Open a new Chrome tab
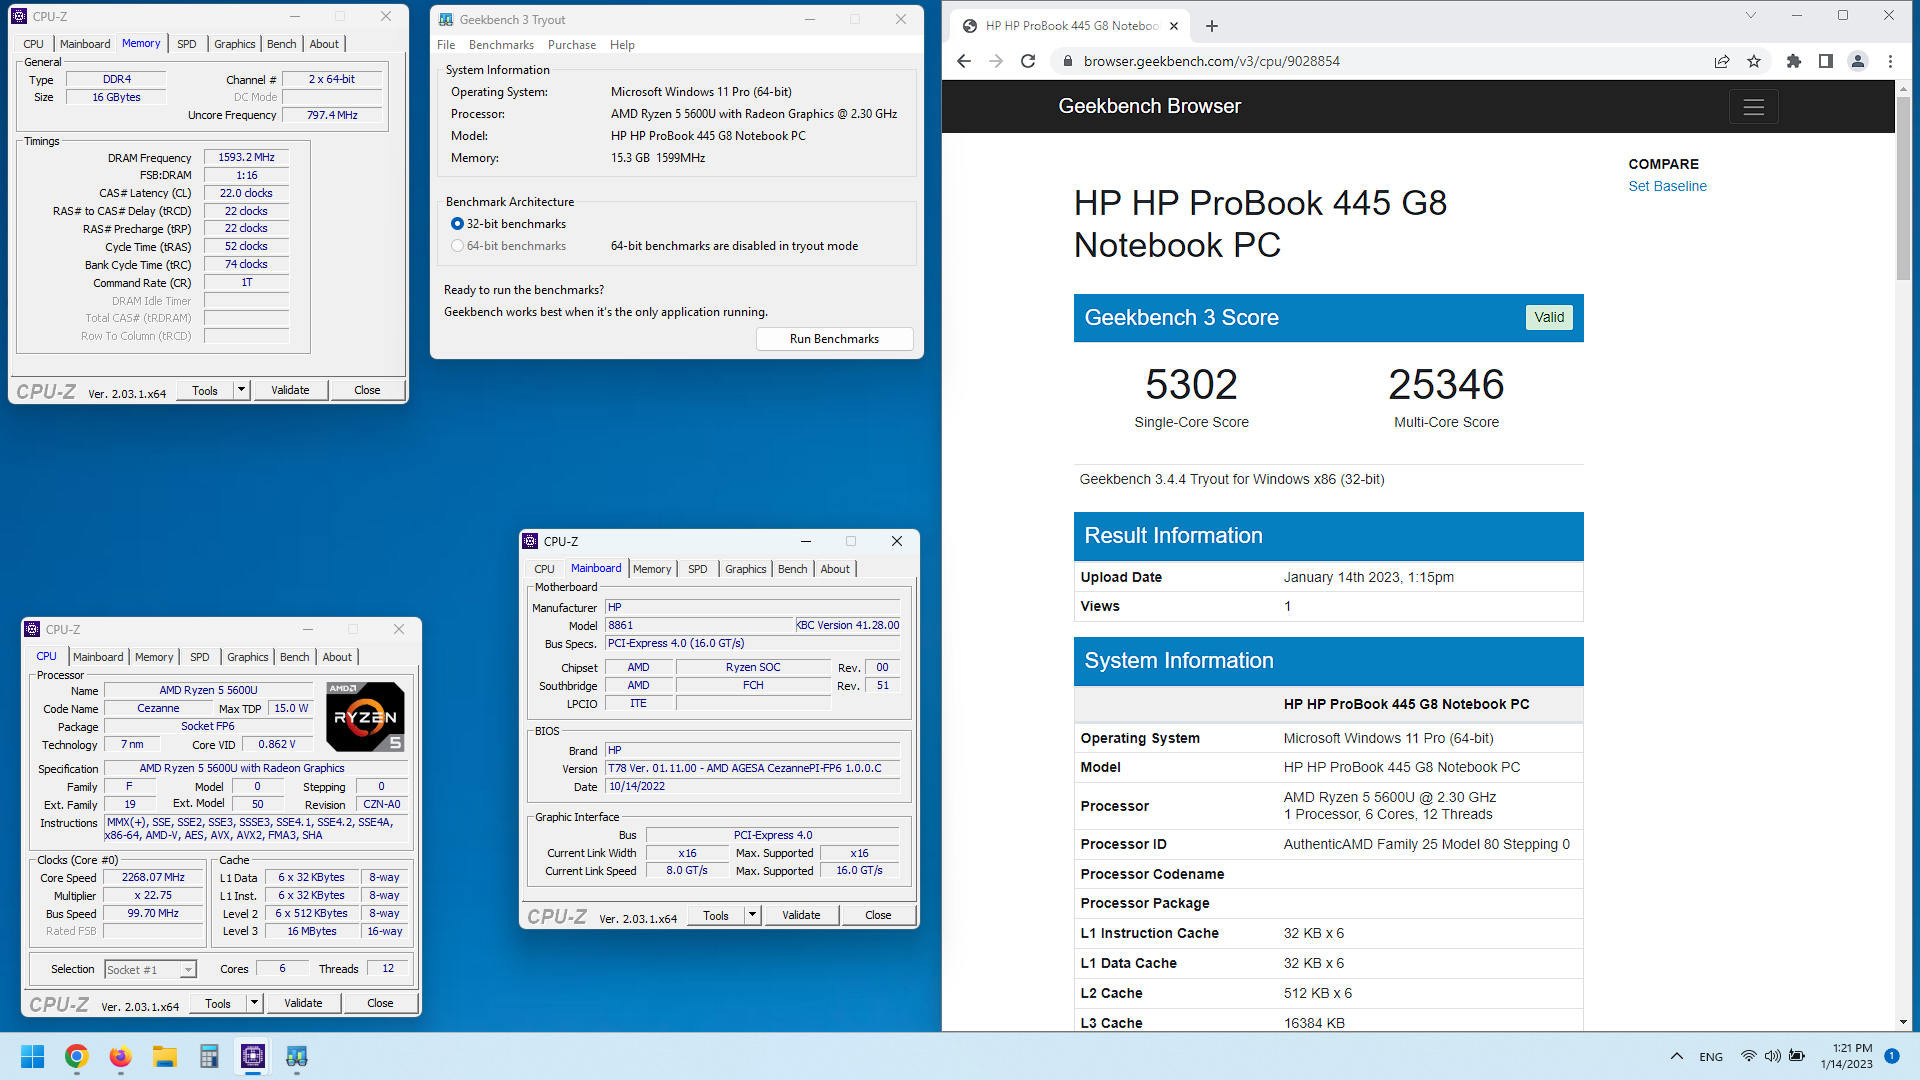This screenshot has width=1920, height=1080. (x=1212, y=26)
